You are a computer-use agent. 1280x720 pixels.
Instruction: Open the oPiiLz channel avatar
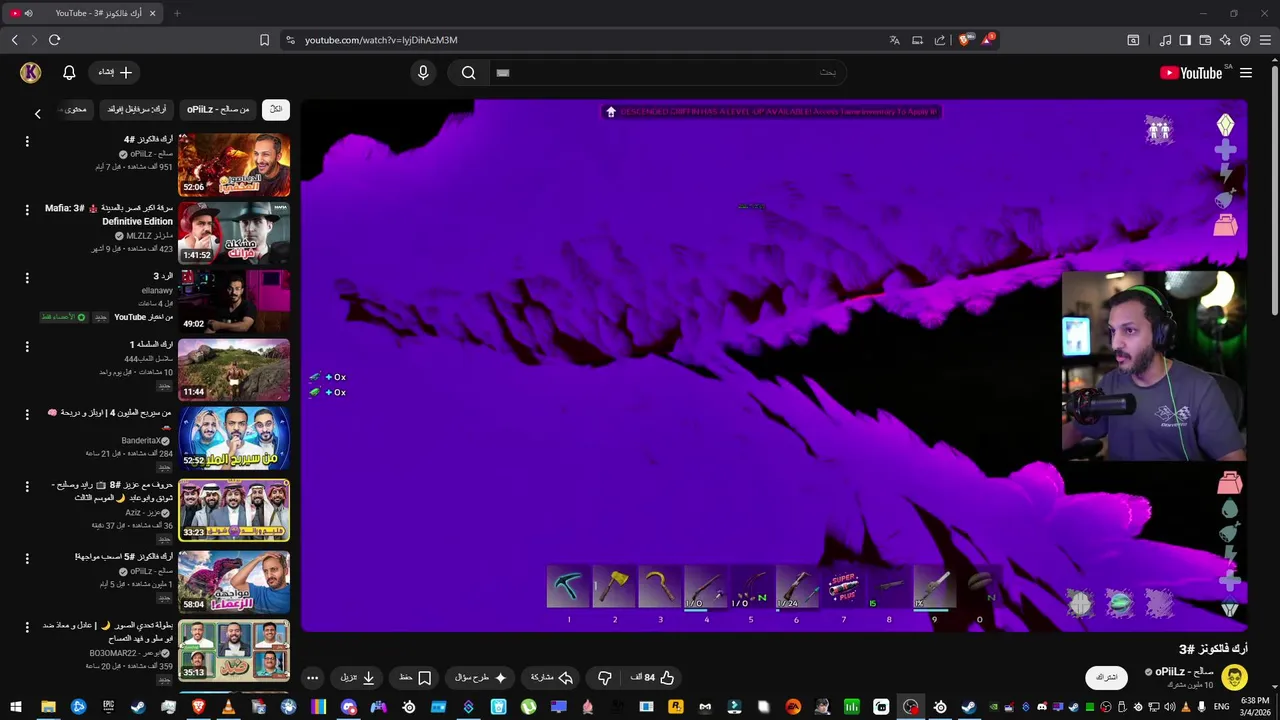point(1234,677)
